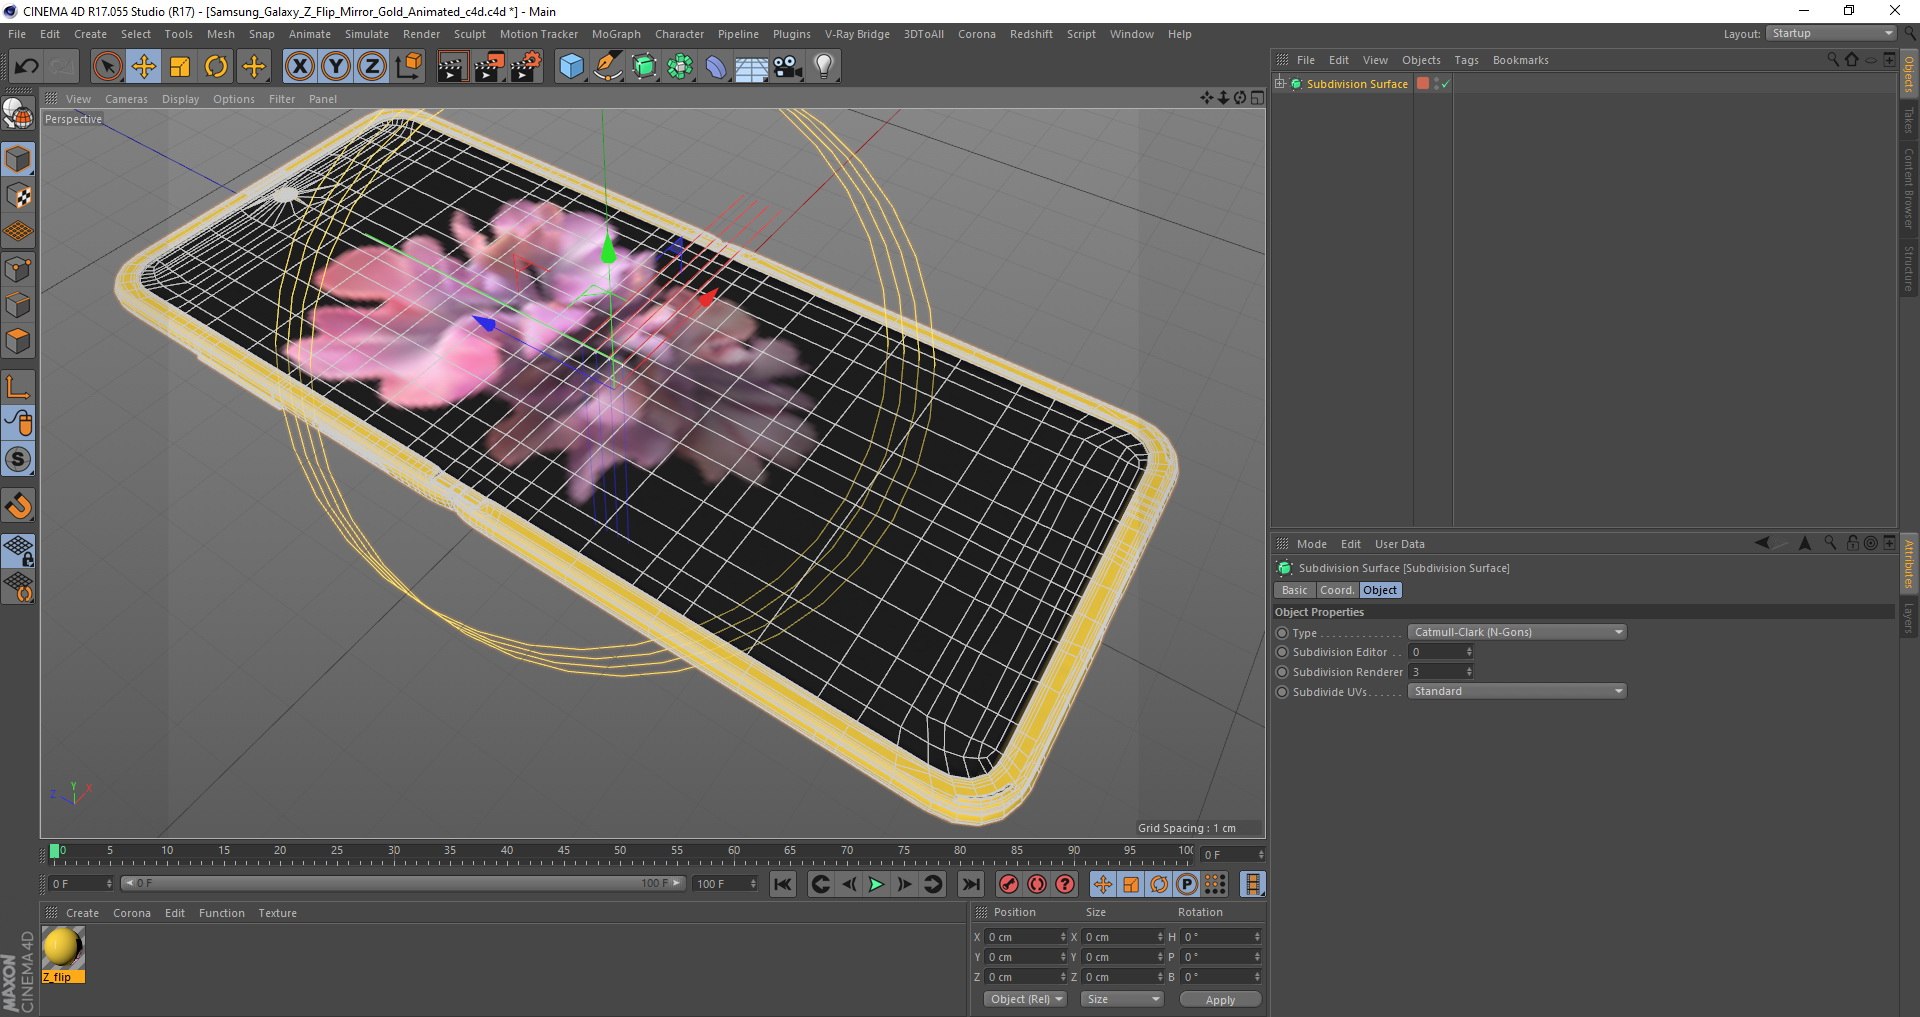Open the MoGraph menu
This screenshot has width=1920, height=1017.
616,34
